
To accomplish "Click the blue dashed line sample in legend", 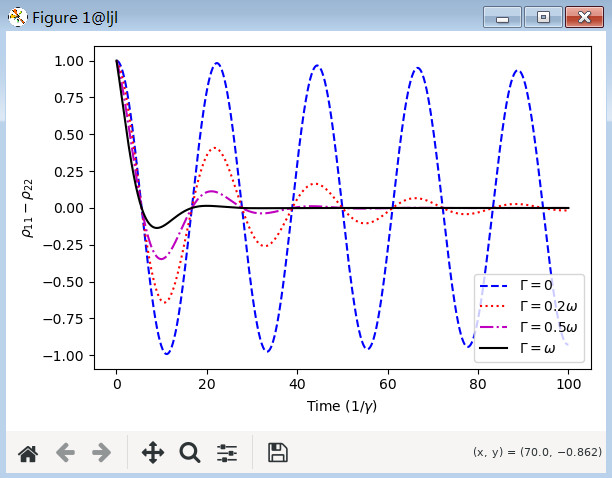I will tap(494, 286).
